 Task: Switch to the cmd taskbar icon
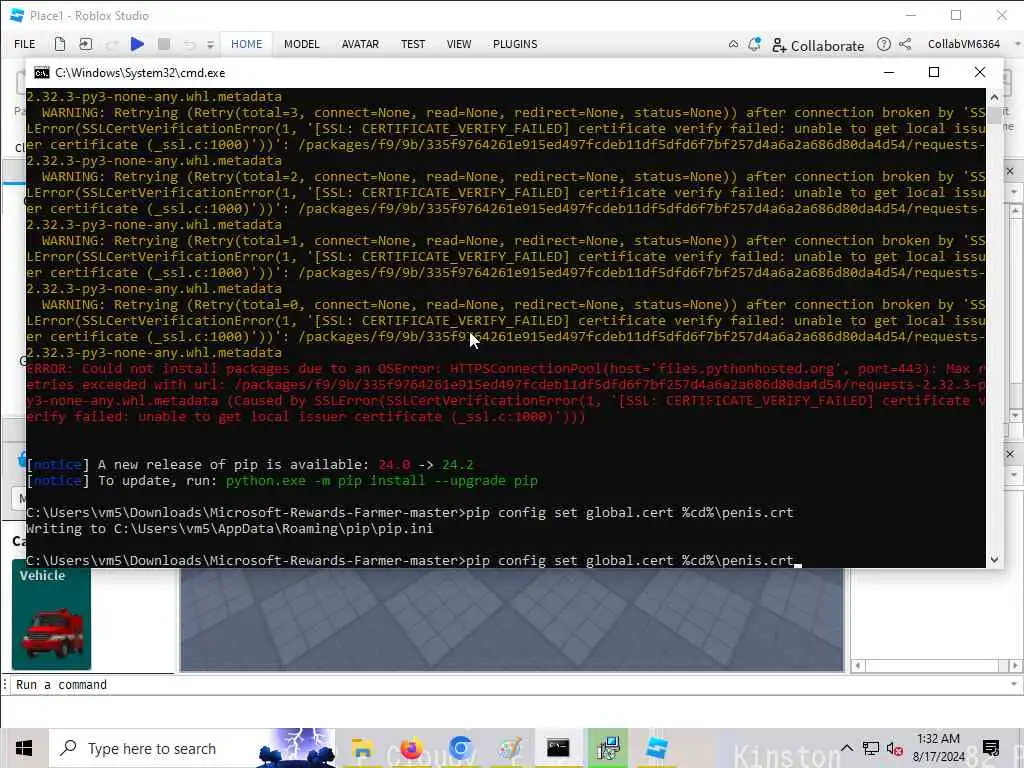pos(558,748)
